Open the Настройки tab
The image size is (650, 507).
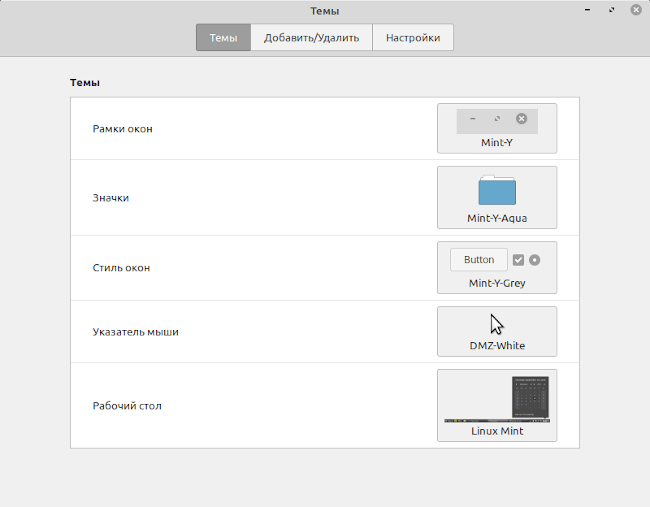click(x=413, y=38)
